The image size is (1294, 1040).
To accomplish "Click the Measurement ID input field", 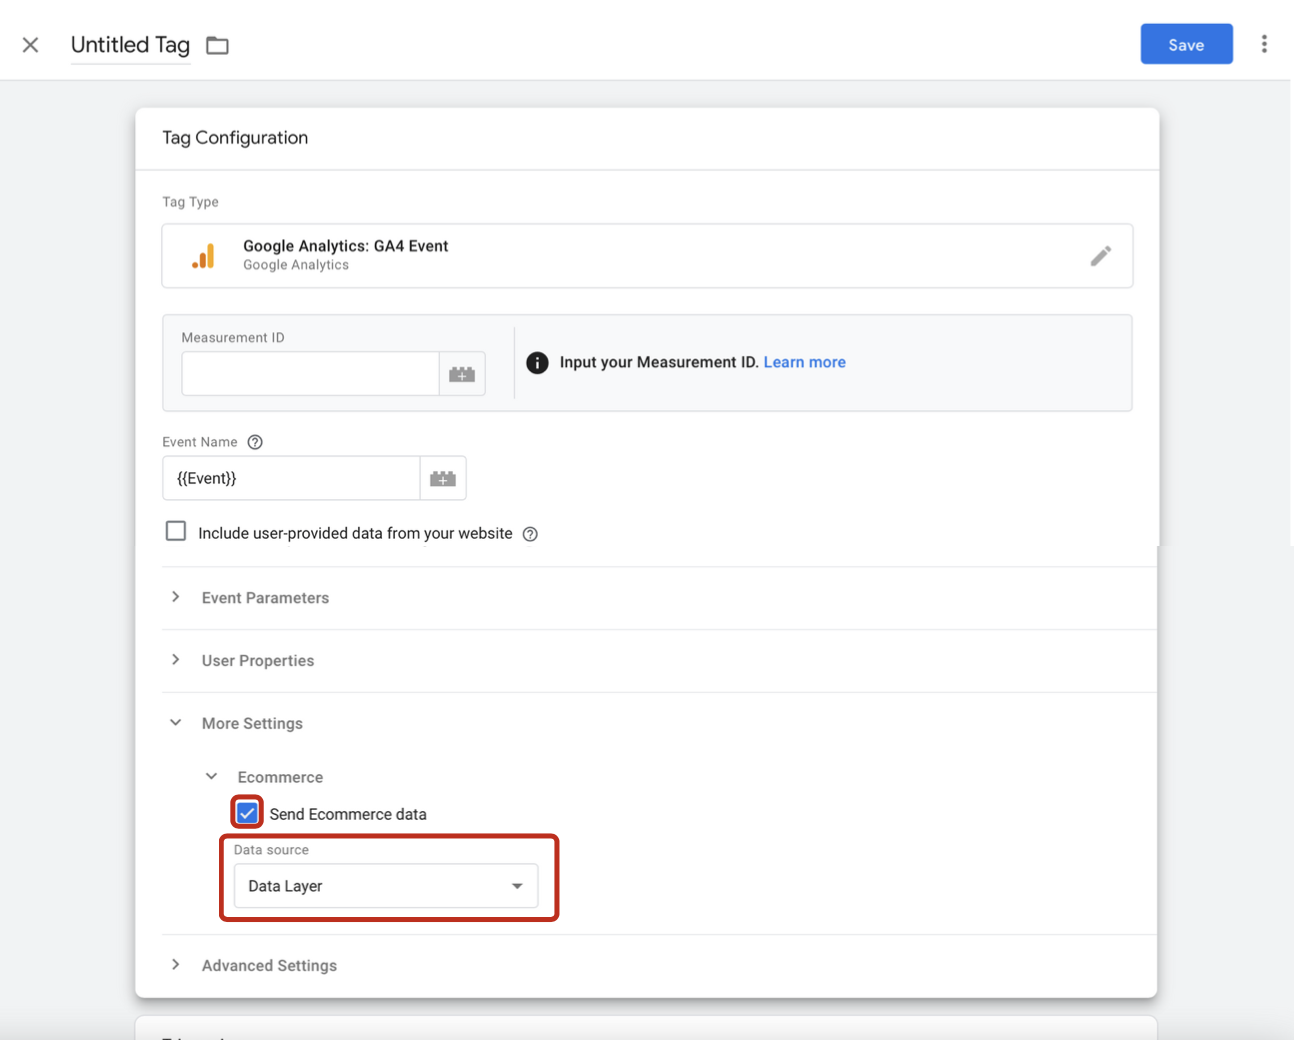I will 310,374.
